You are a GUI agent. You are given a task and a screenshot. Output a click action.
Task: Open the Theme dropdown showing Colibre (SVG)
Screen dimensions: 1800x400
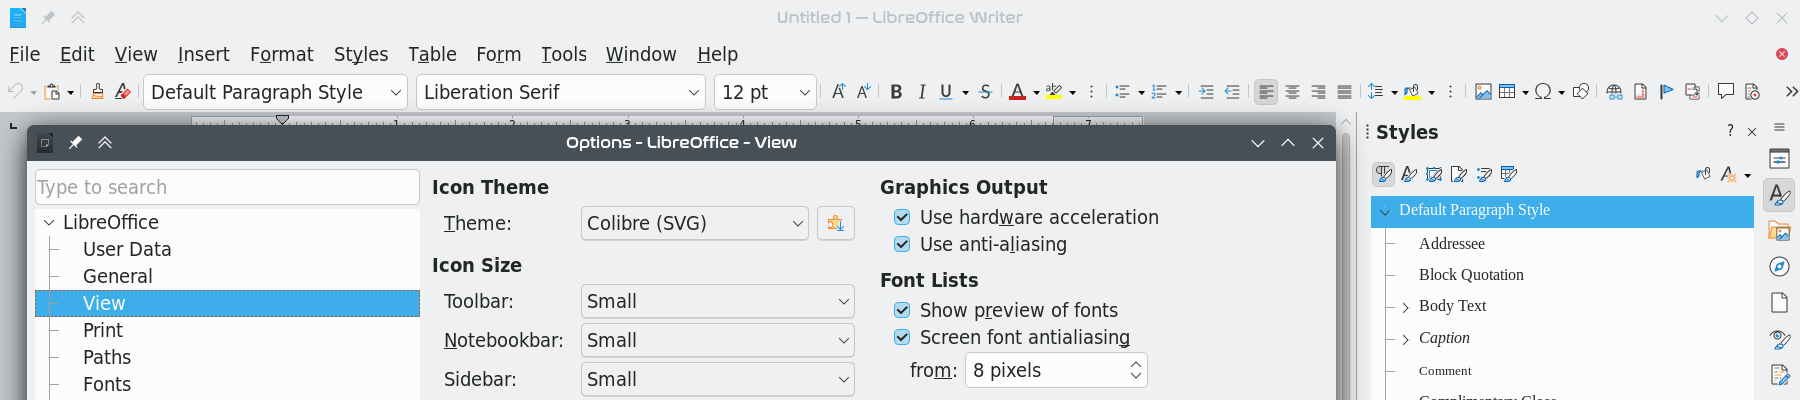click(695, 223)
